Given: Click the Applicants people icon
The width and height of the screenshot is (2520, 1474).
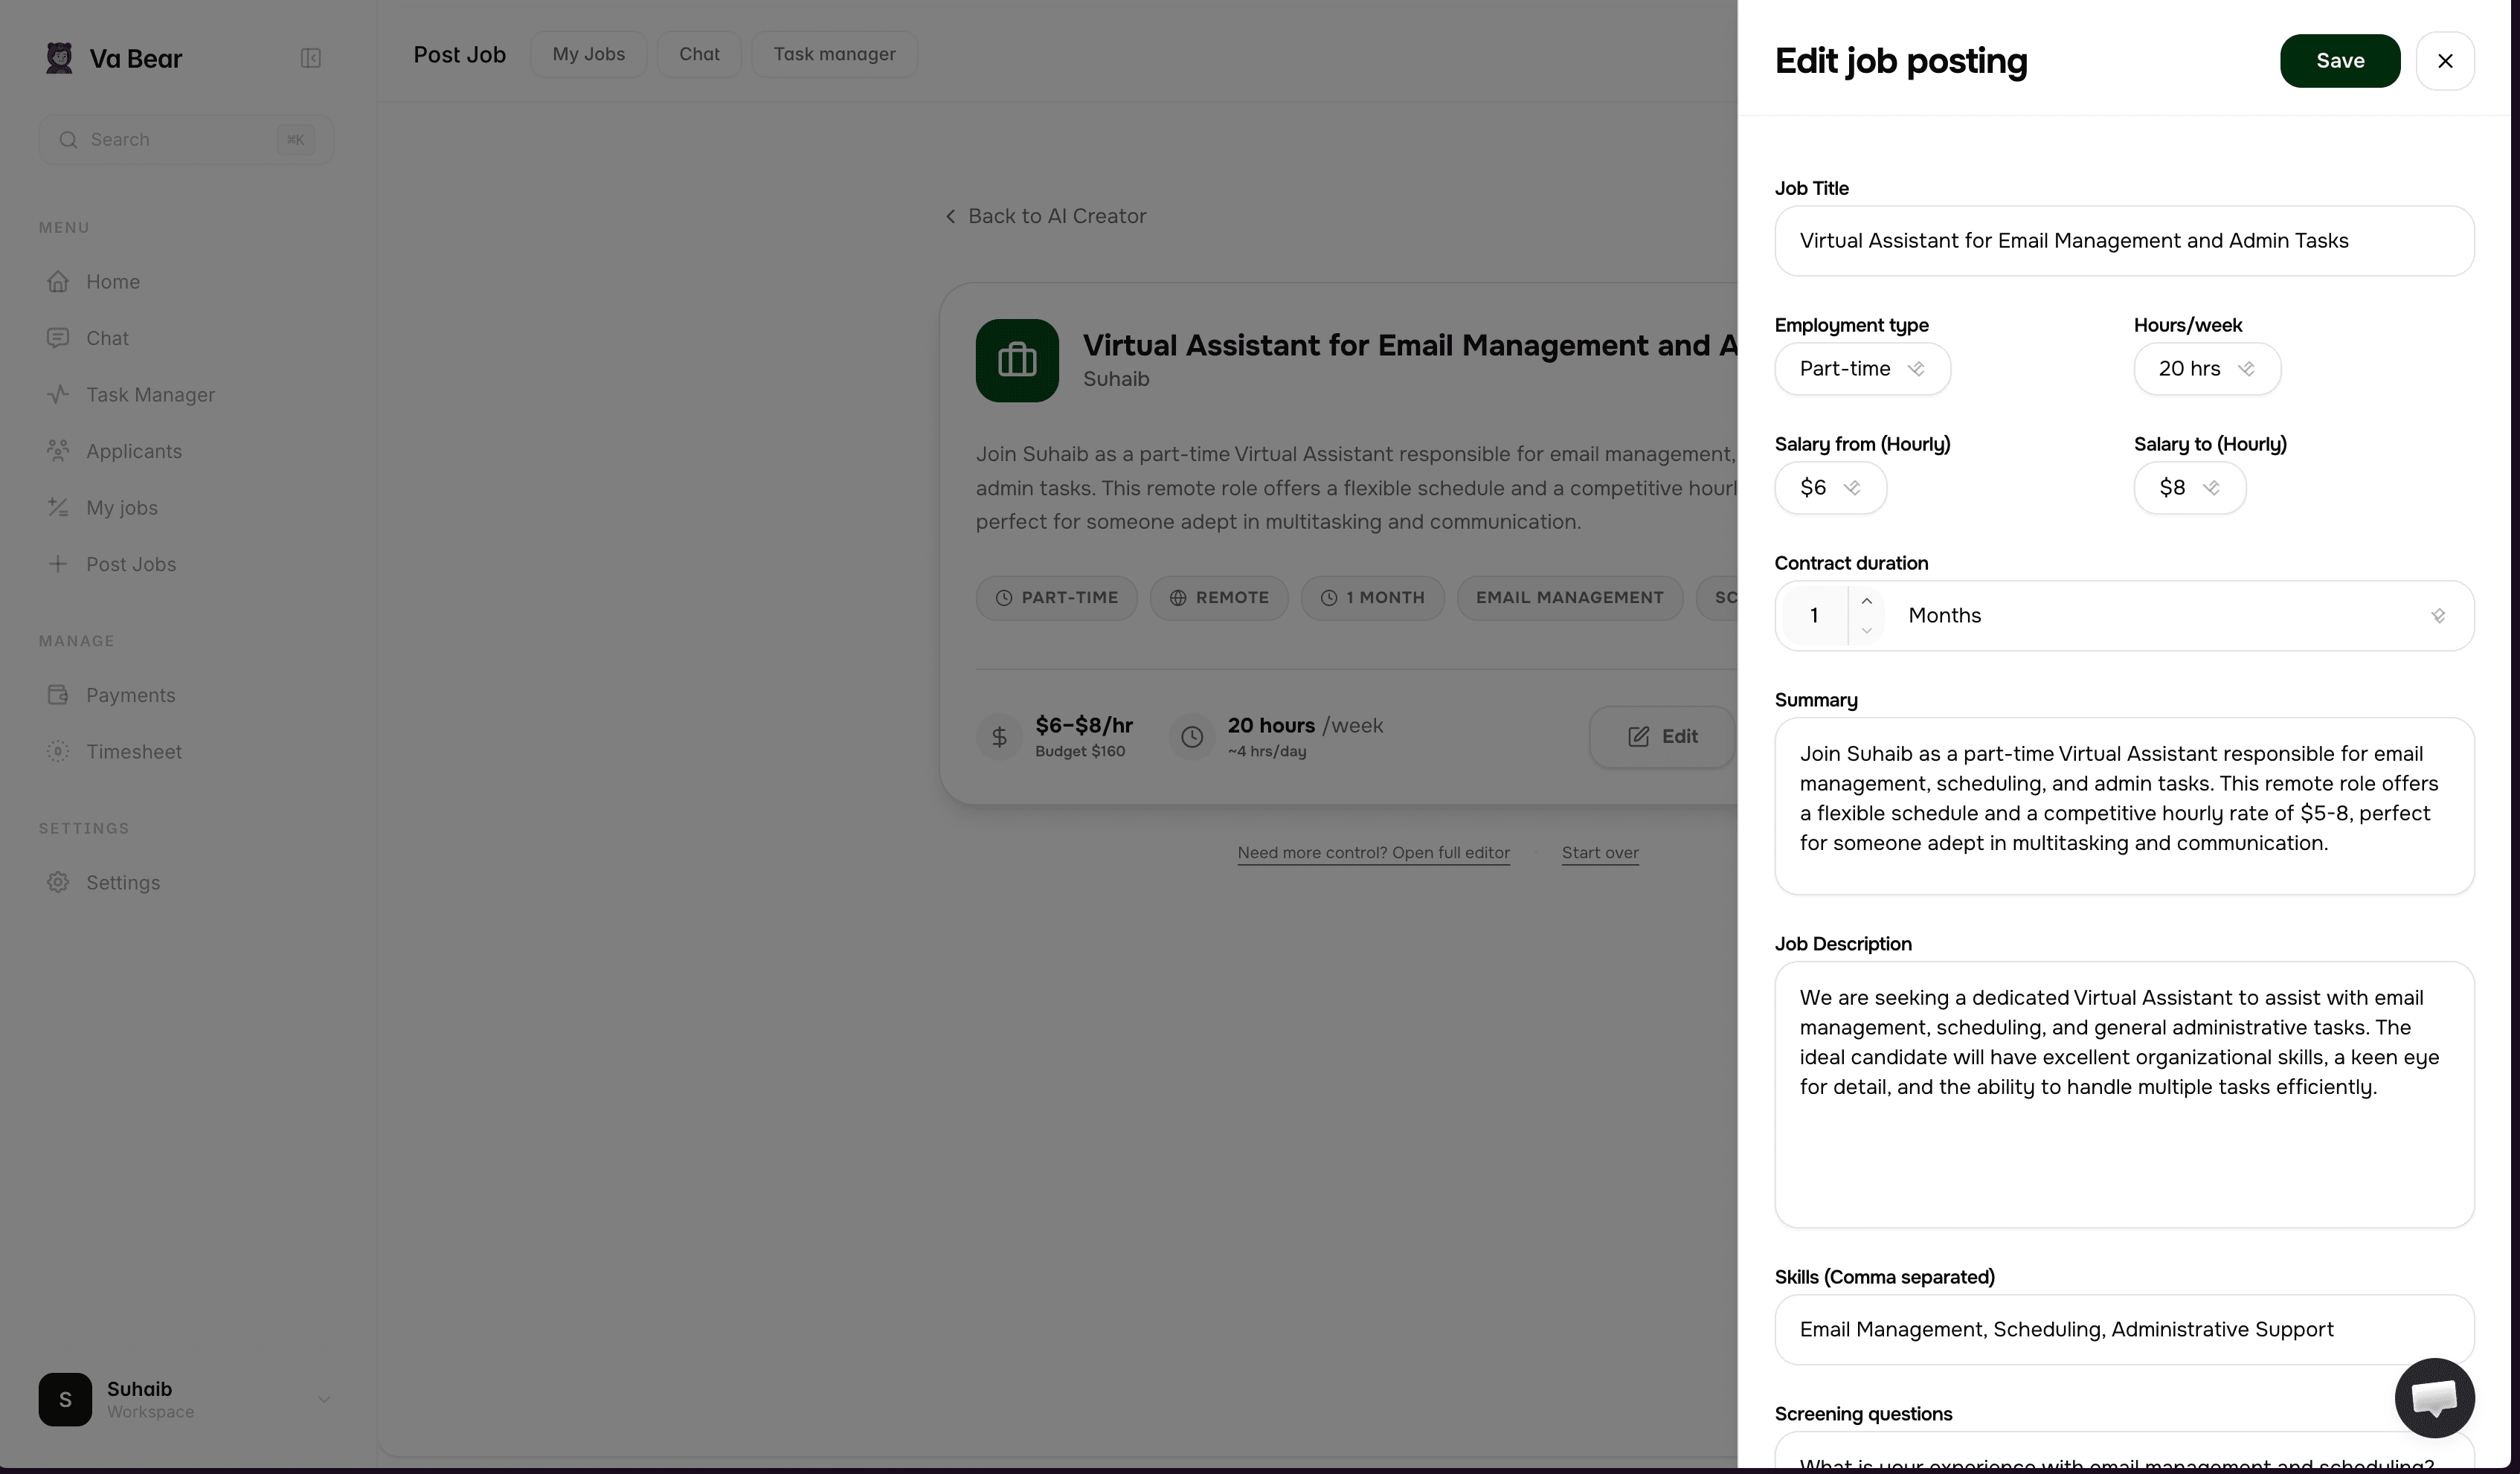Looking at the screenshot, I should click(x=58, y=451).
